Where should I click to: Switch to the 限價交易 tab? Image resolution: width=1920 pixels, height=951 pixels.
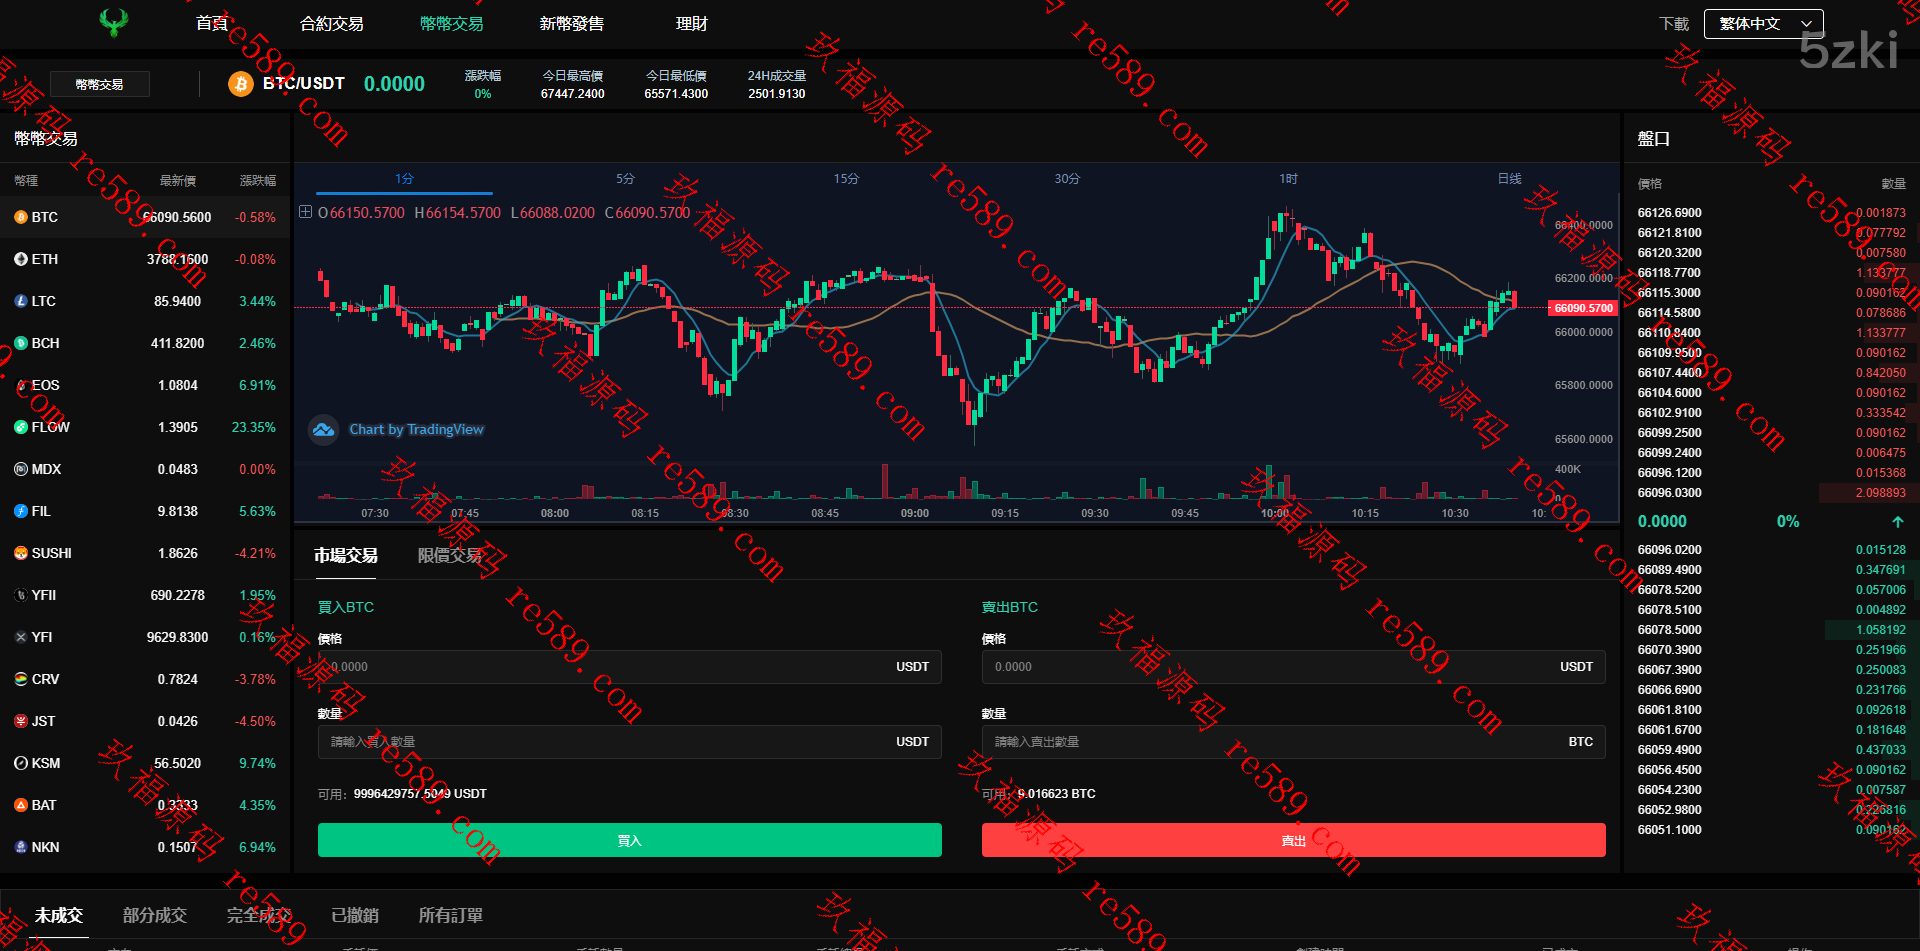tap(450, 556)
